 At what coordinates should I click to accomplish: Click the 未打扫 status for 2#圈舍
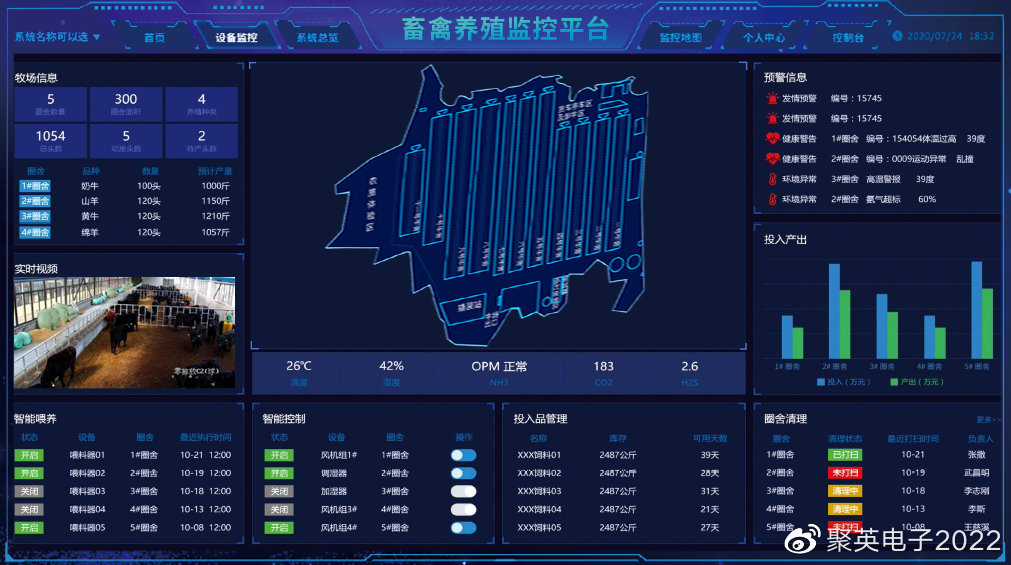(845, 473)
